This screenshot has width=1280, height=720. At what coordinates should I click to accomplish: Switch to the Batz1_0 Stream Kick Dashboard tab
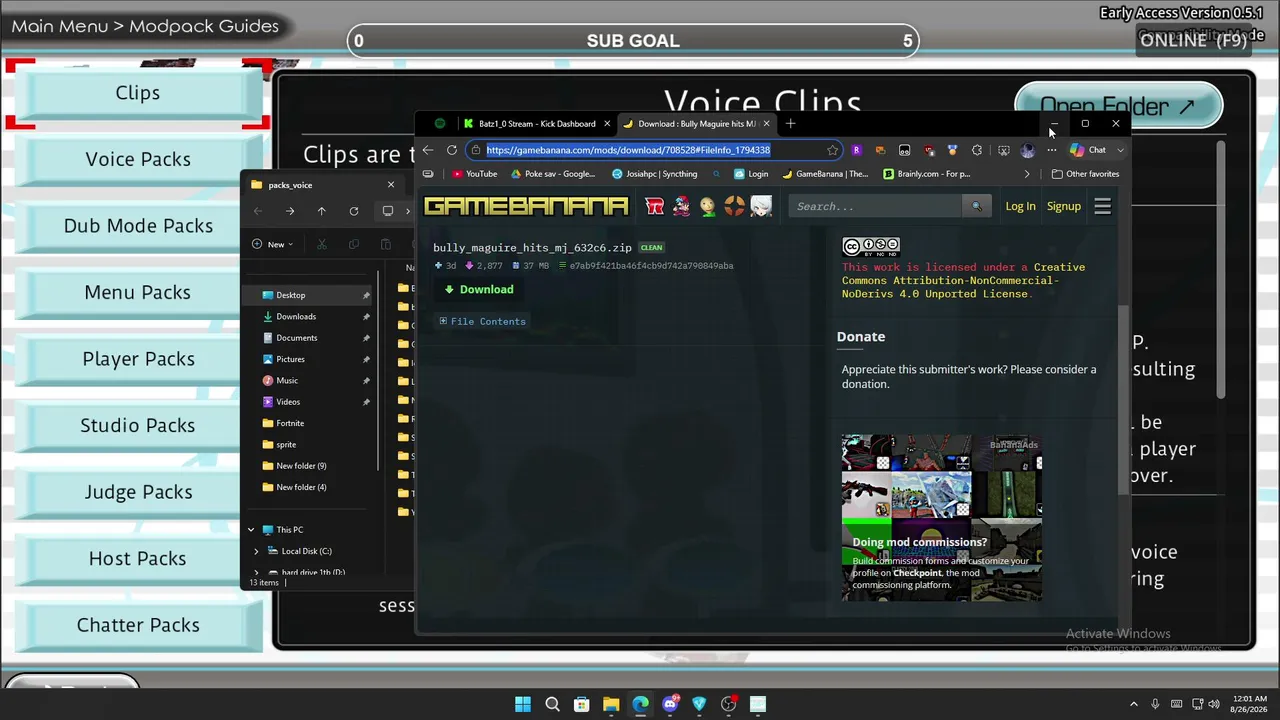[536, 124]
